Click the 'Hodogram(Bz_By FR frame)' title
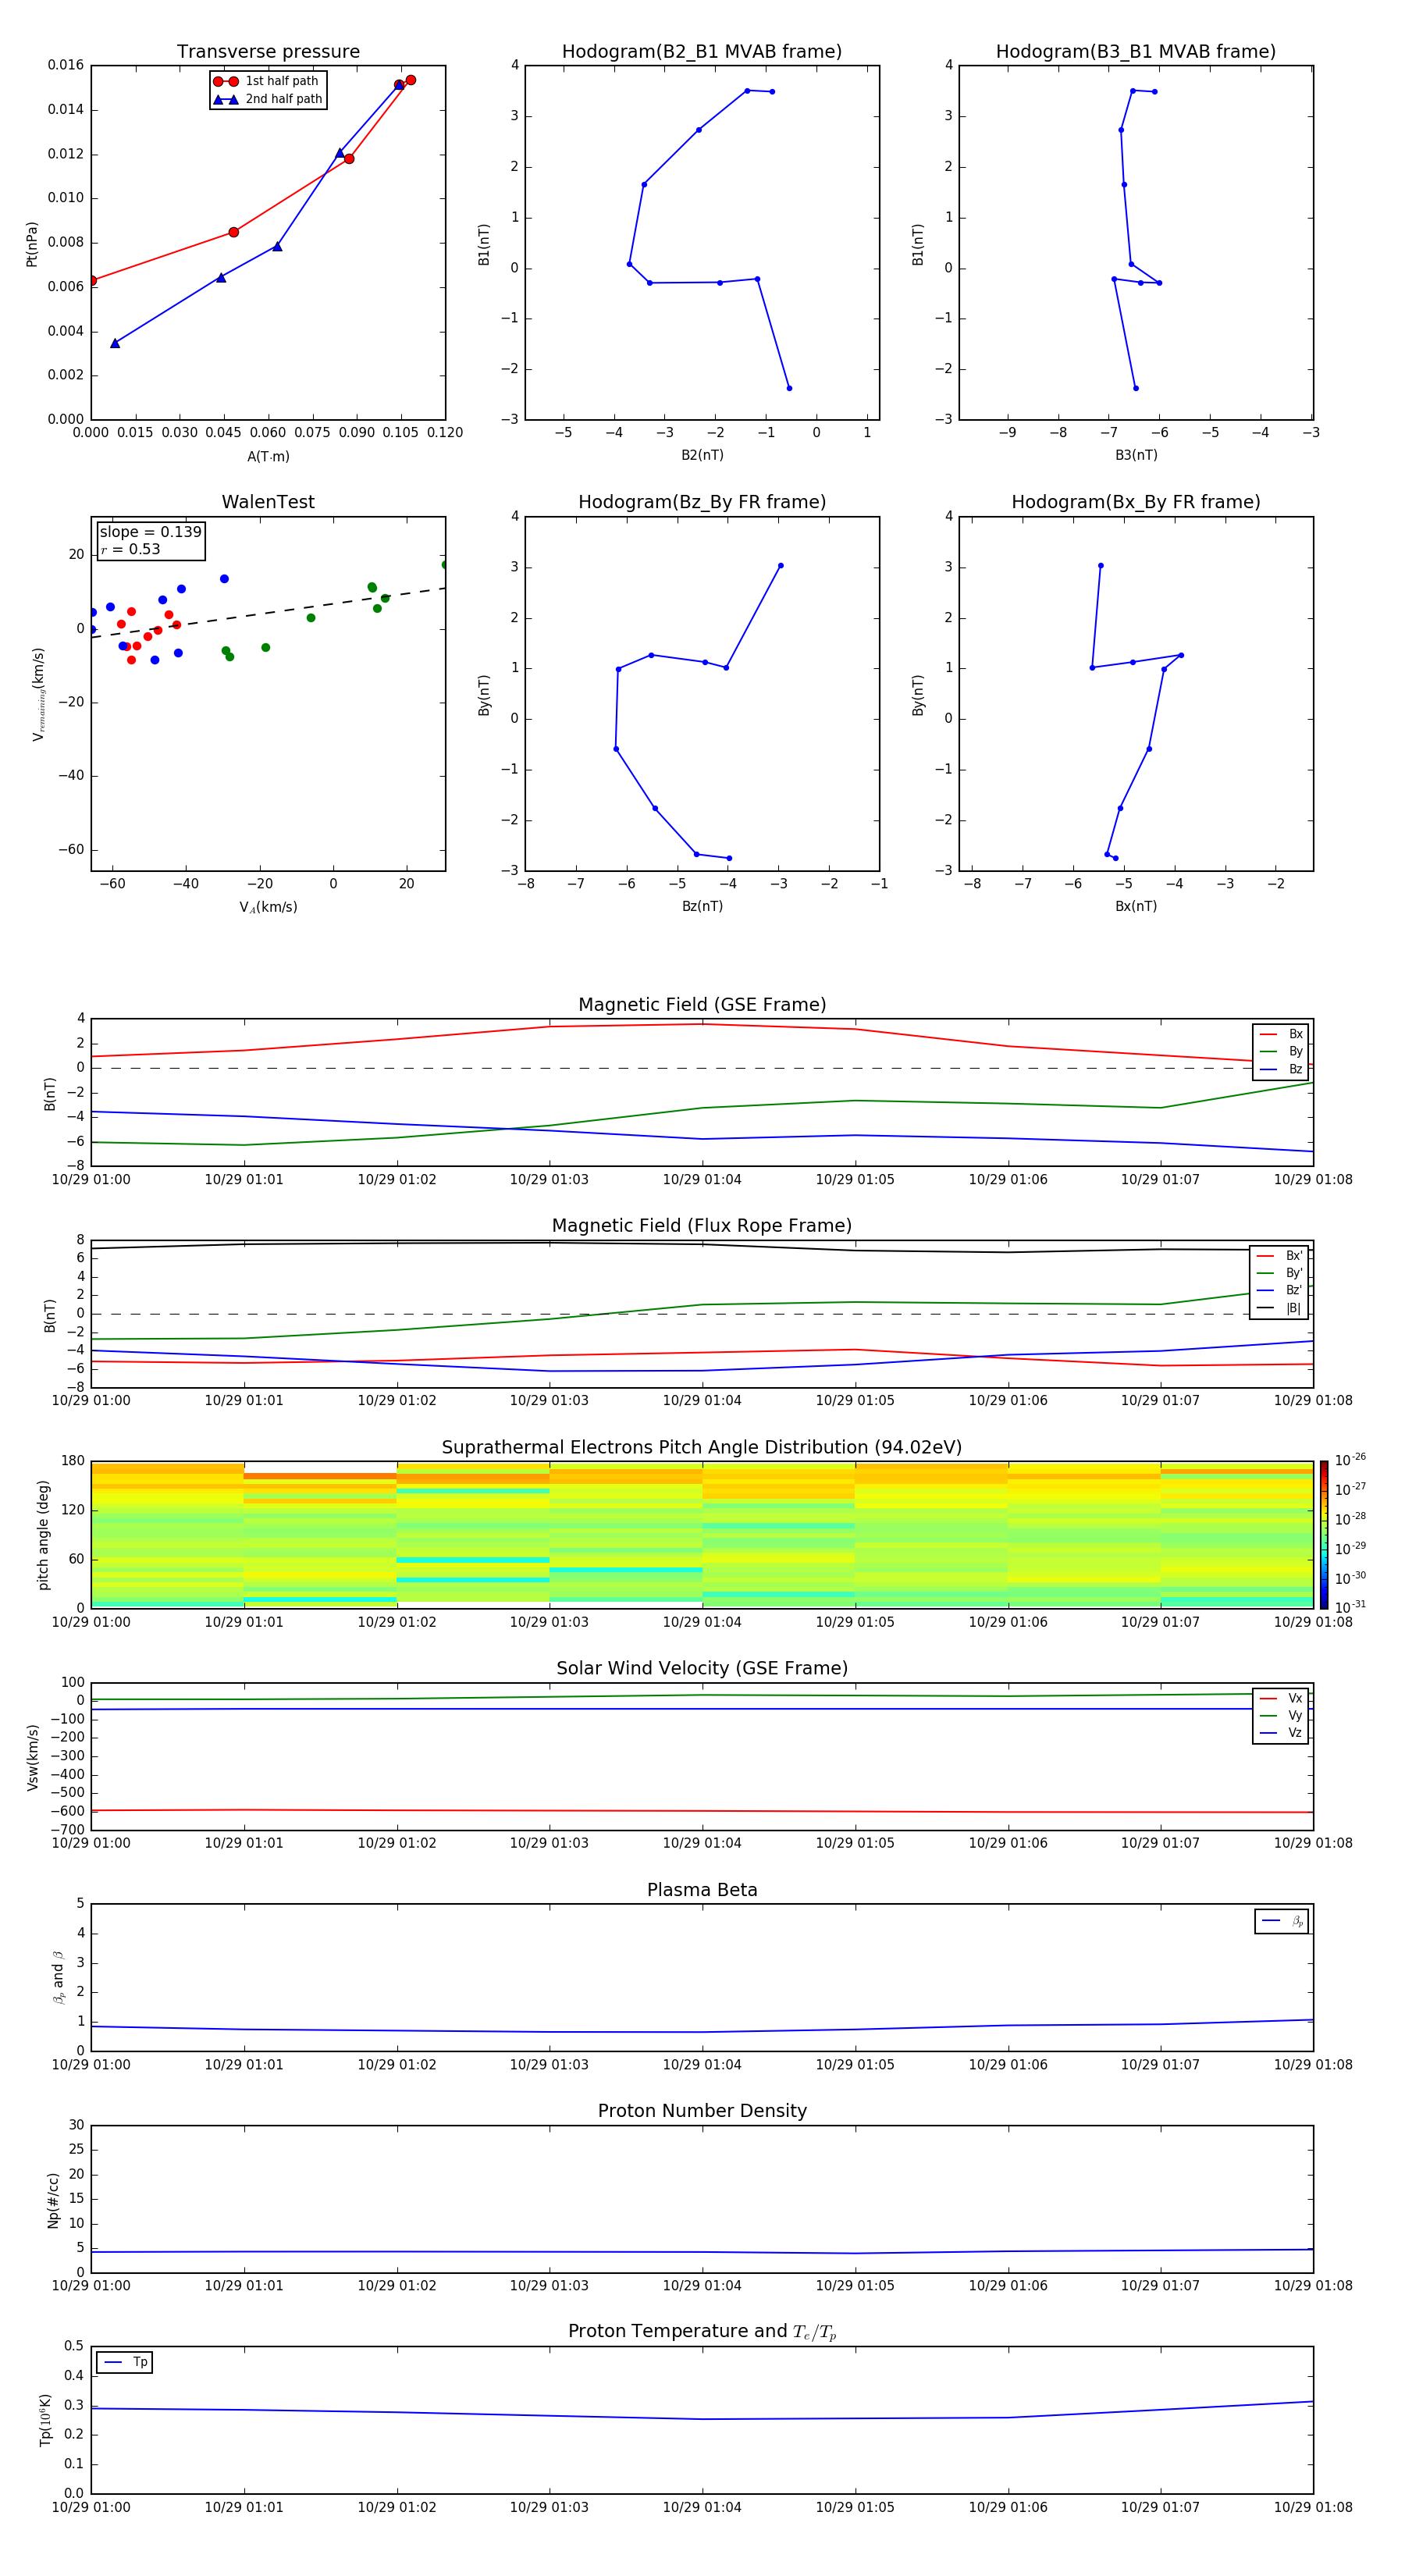 (x=702, y=502)
